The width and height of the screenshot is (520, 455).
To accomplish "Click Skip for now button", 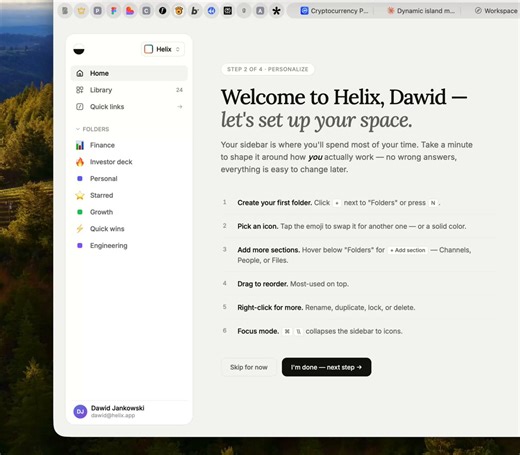I will (249, 367).
